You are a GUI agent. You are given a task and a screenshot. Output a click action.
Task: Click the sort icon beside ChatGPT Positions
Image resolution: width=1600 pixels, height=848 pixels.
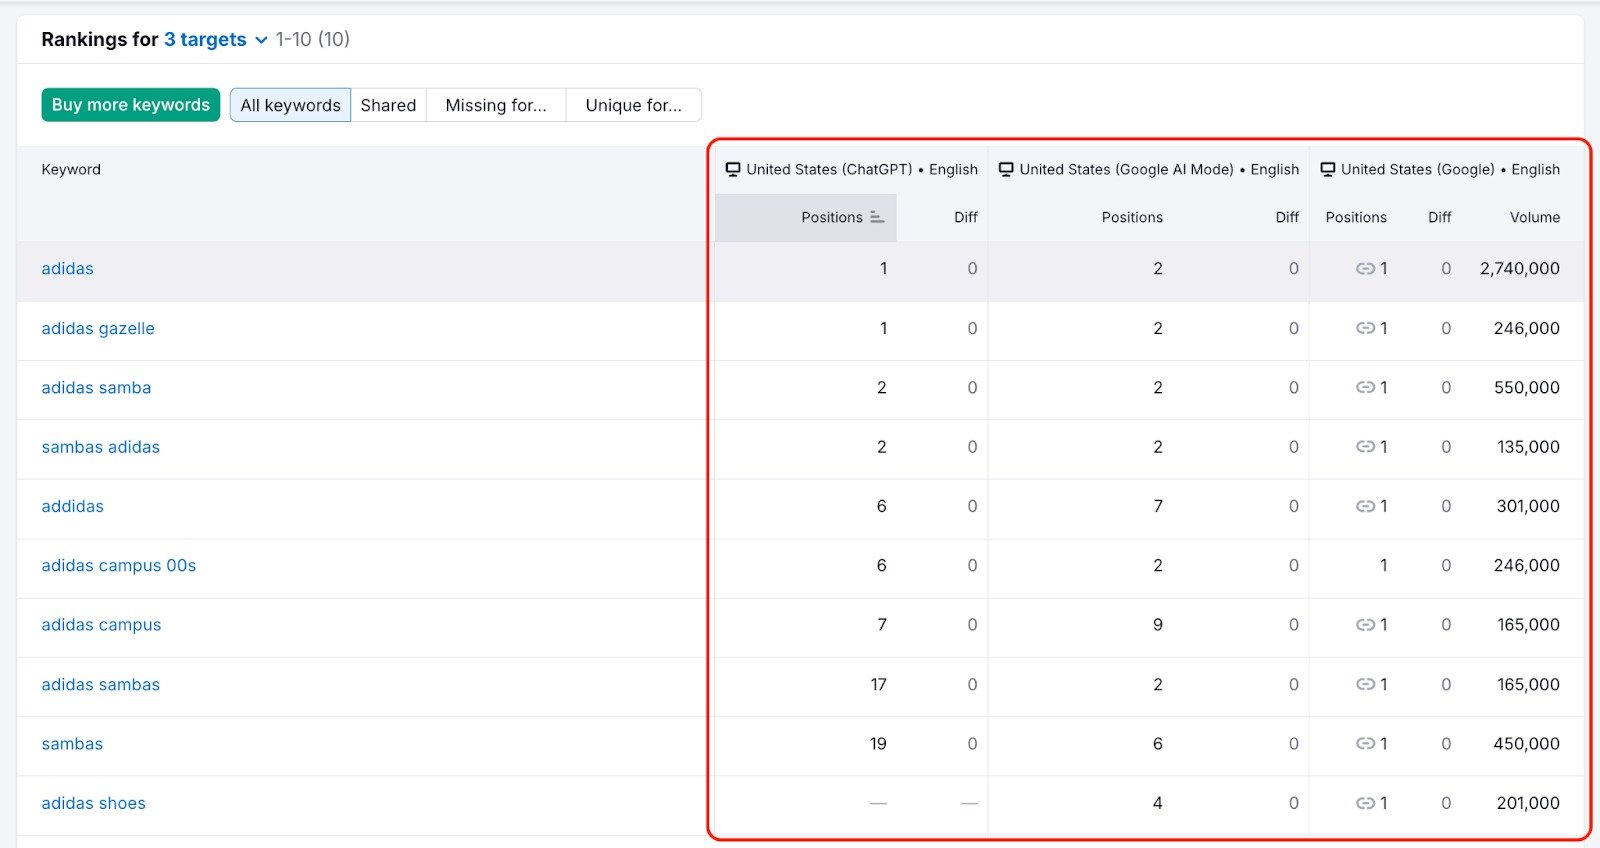click(877, 217)
